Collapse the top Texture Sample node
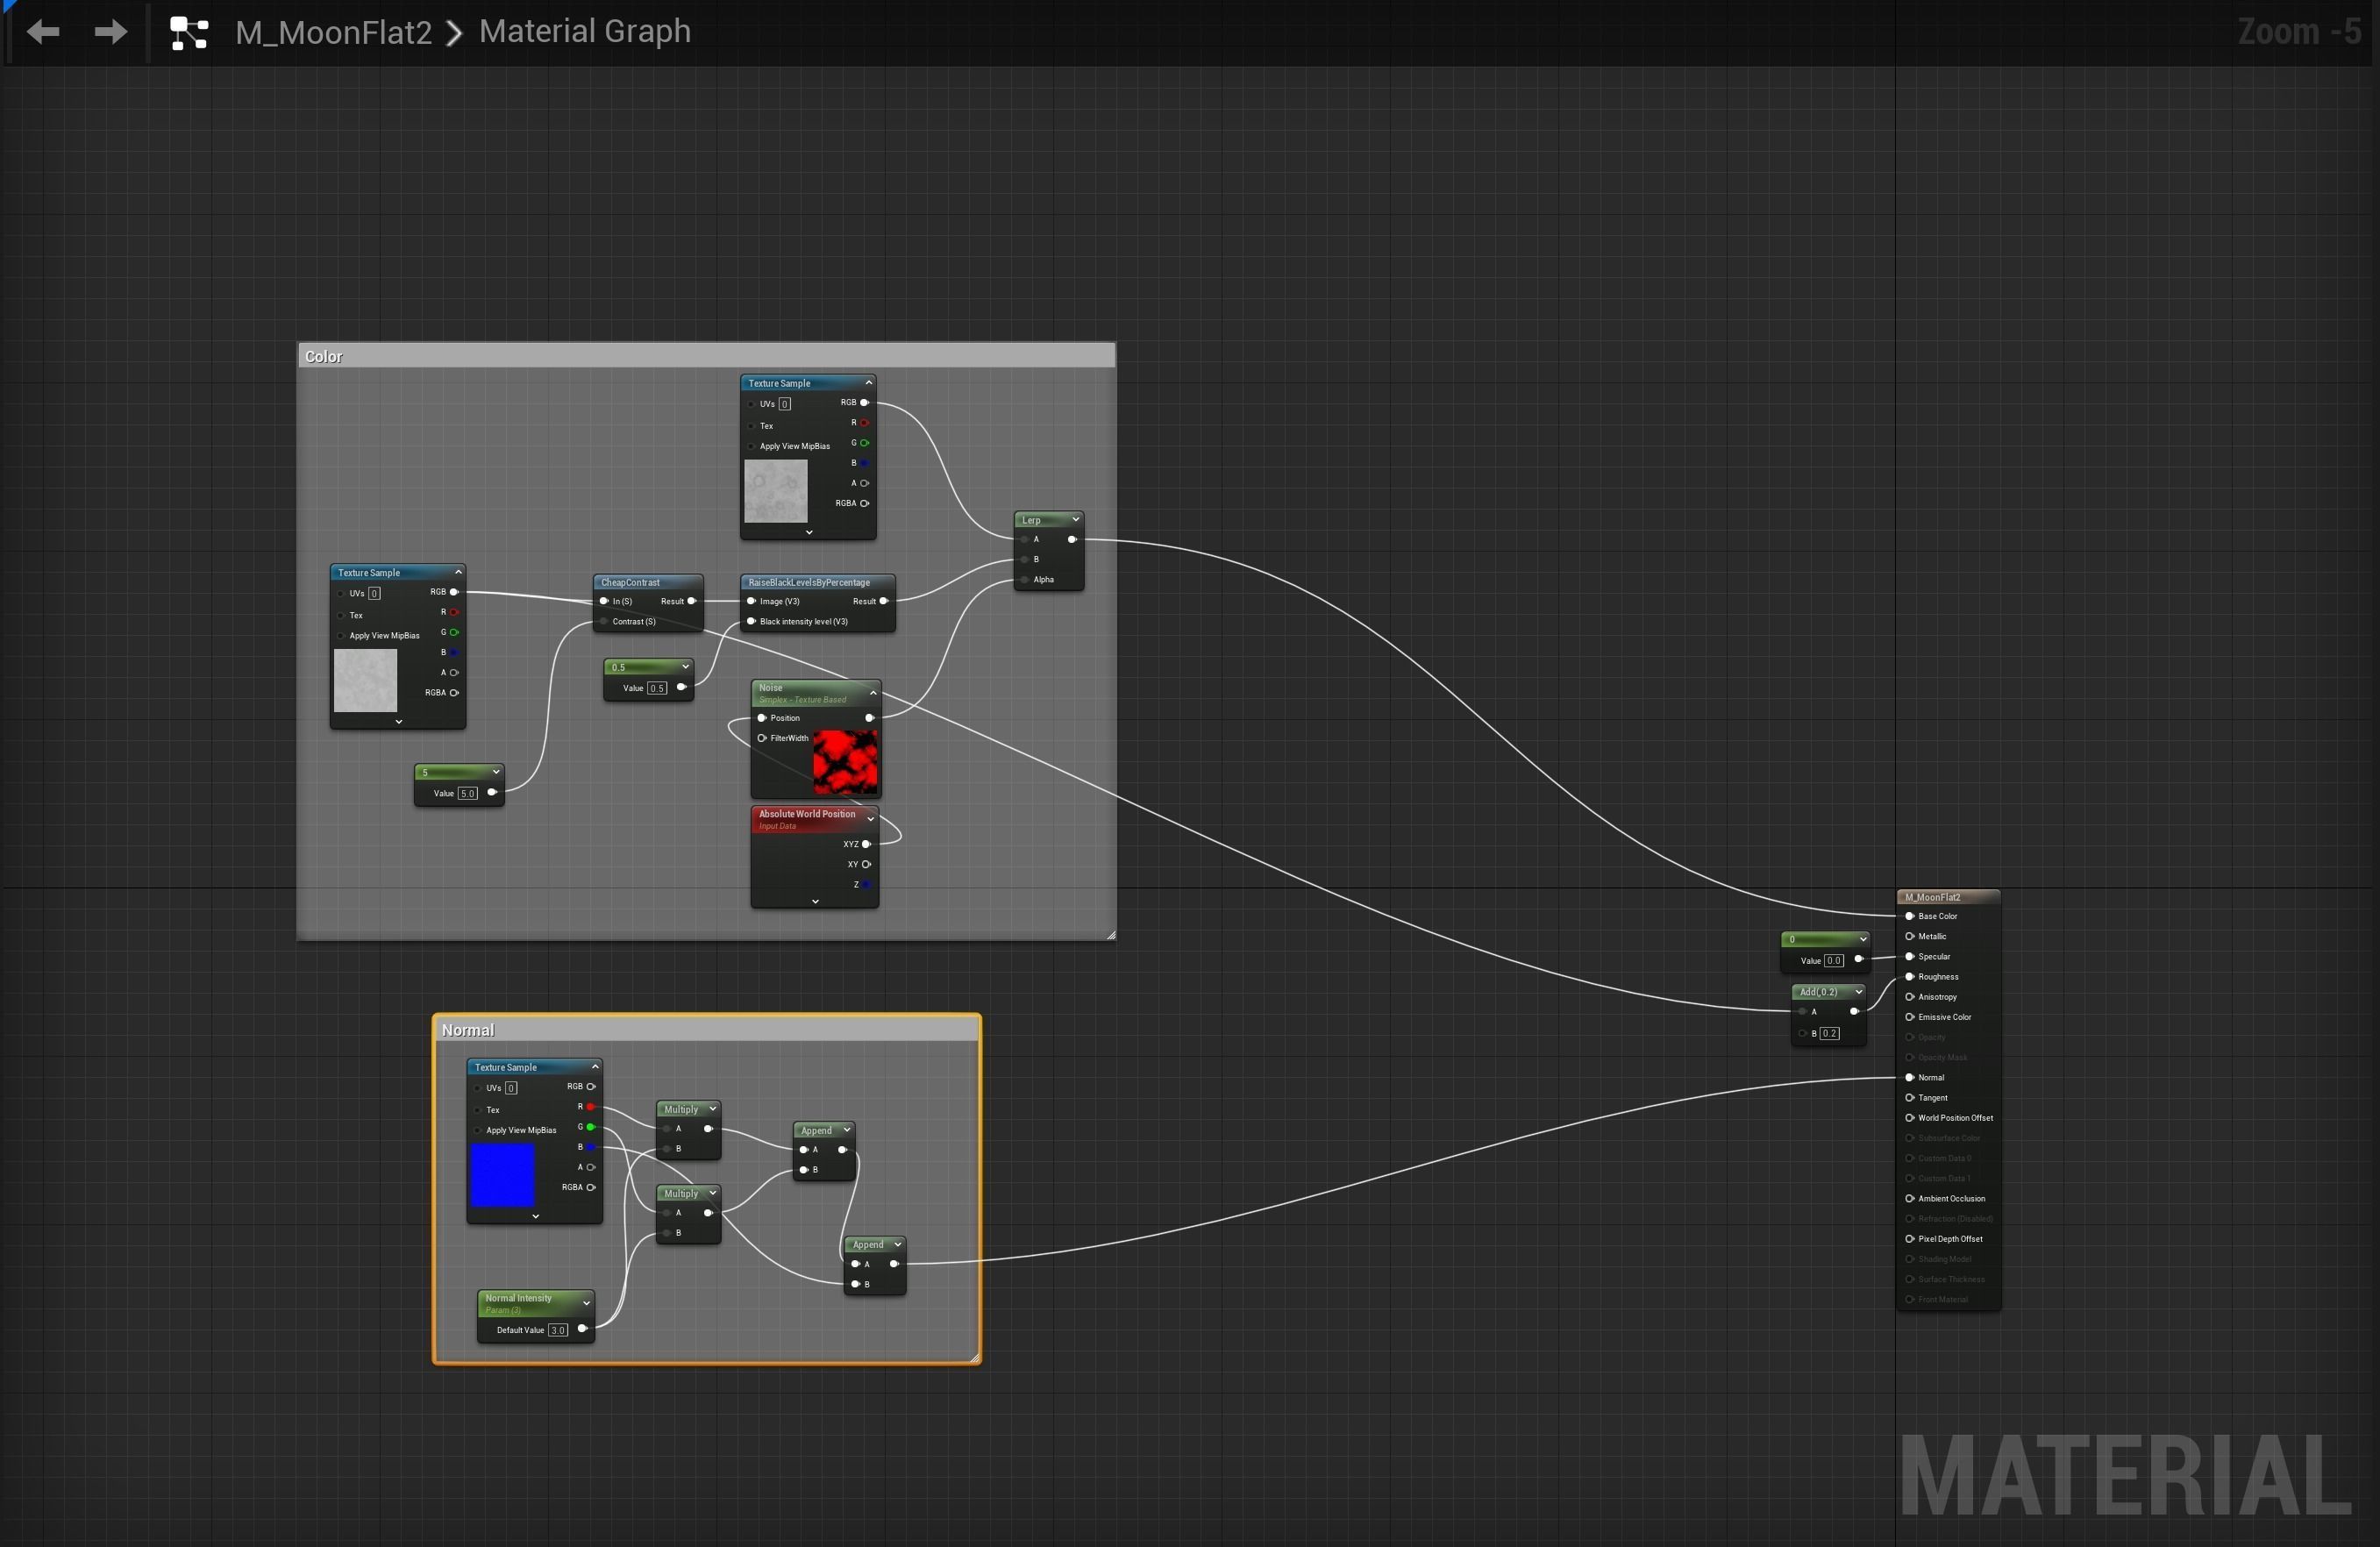The height and width of the screenshot is (1547, 2380). point(868,383)
